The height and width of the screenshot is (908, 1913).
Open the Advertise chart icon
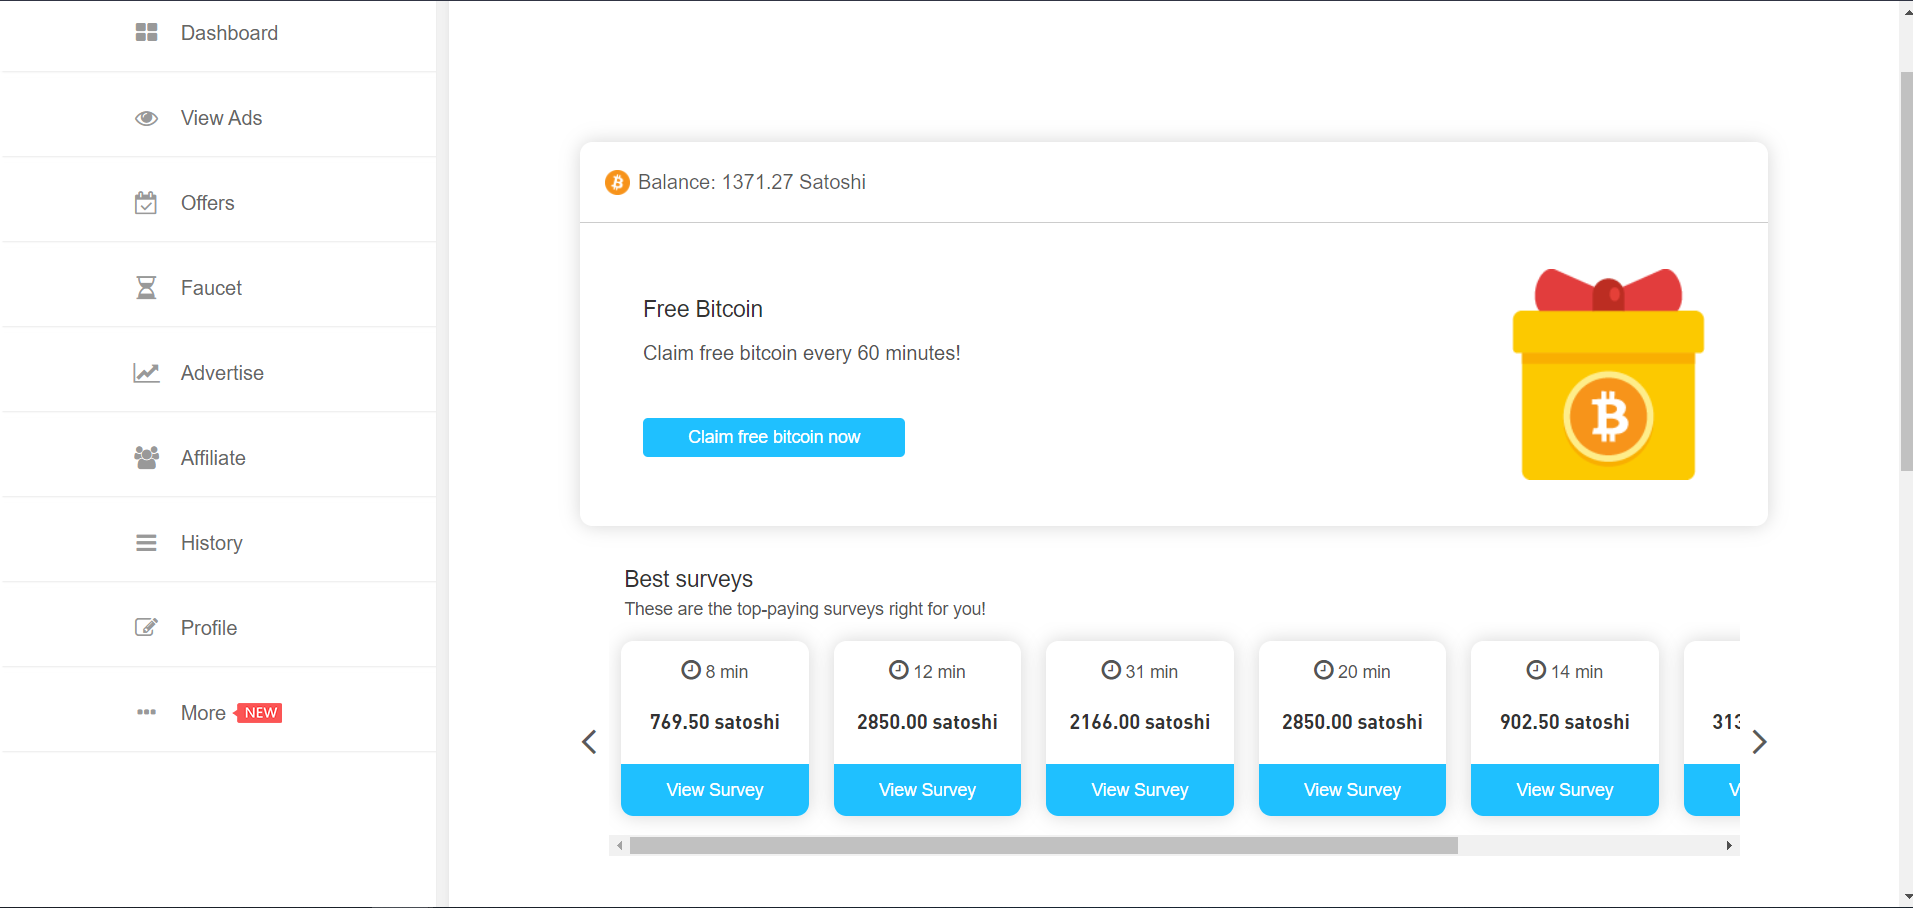pos(146,373)
